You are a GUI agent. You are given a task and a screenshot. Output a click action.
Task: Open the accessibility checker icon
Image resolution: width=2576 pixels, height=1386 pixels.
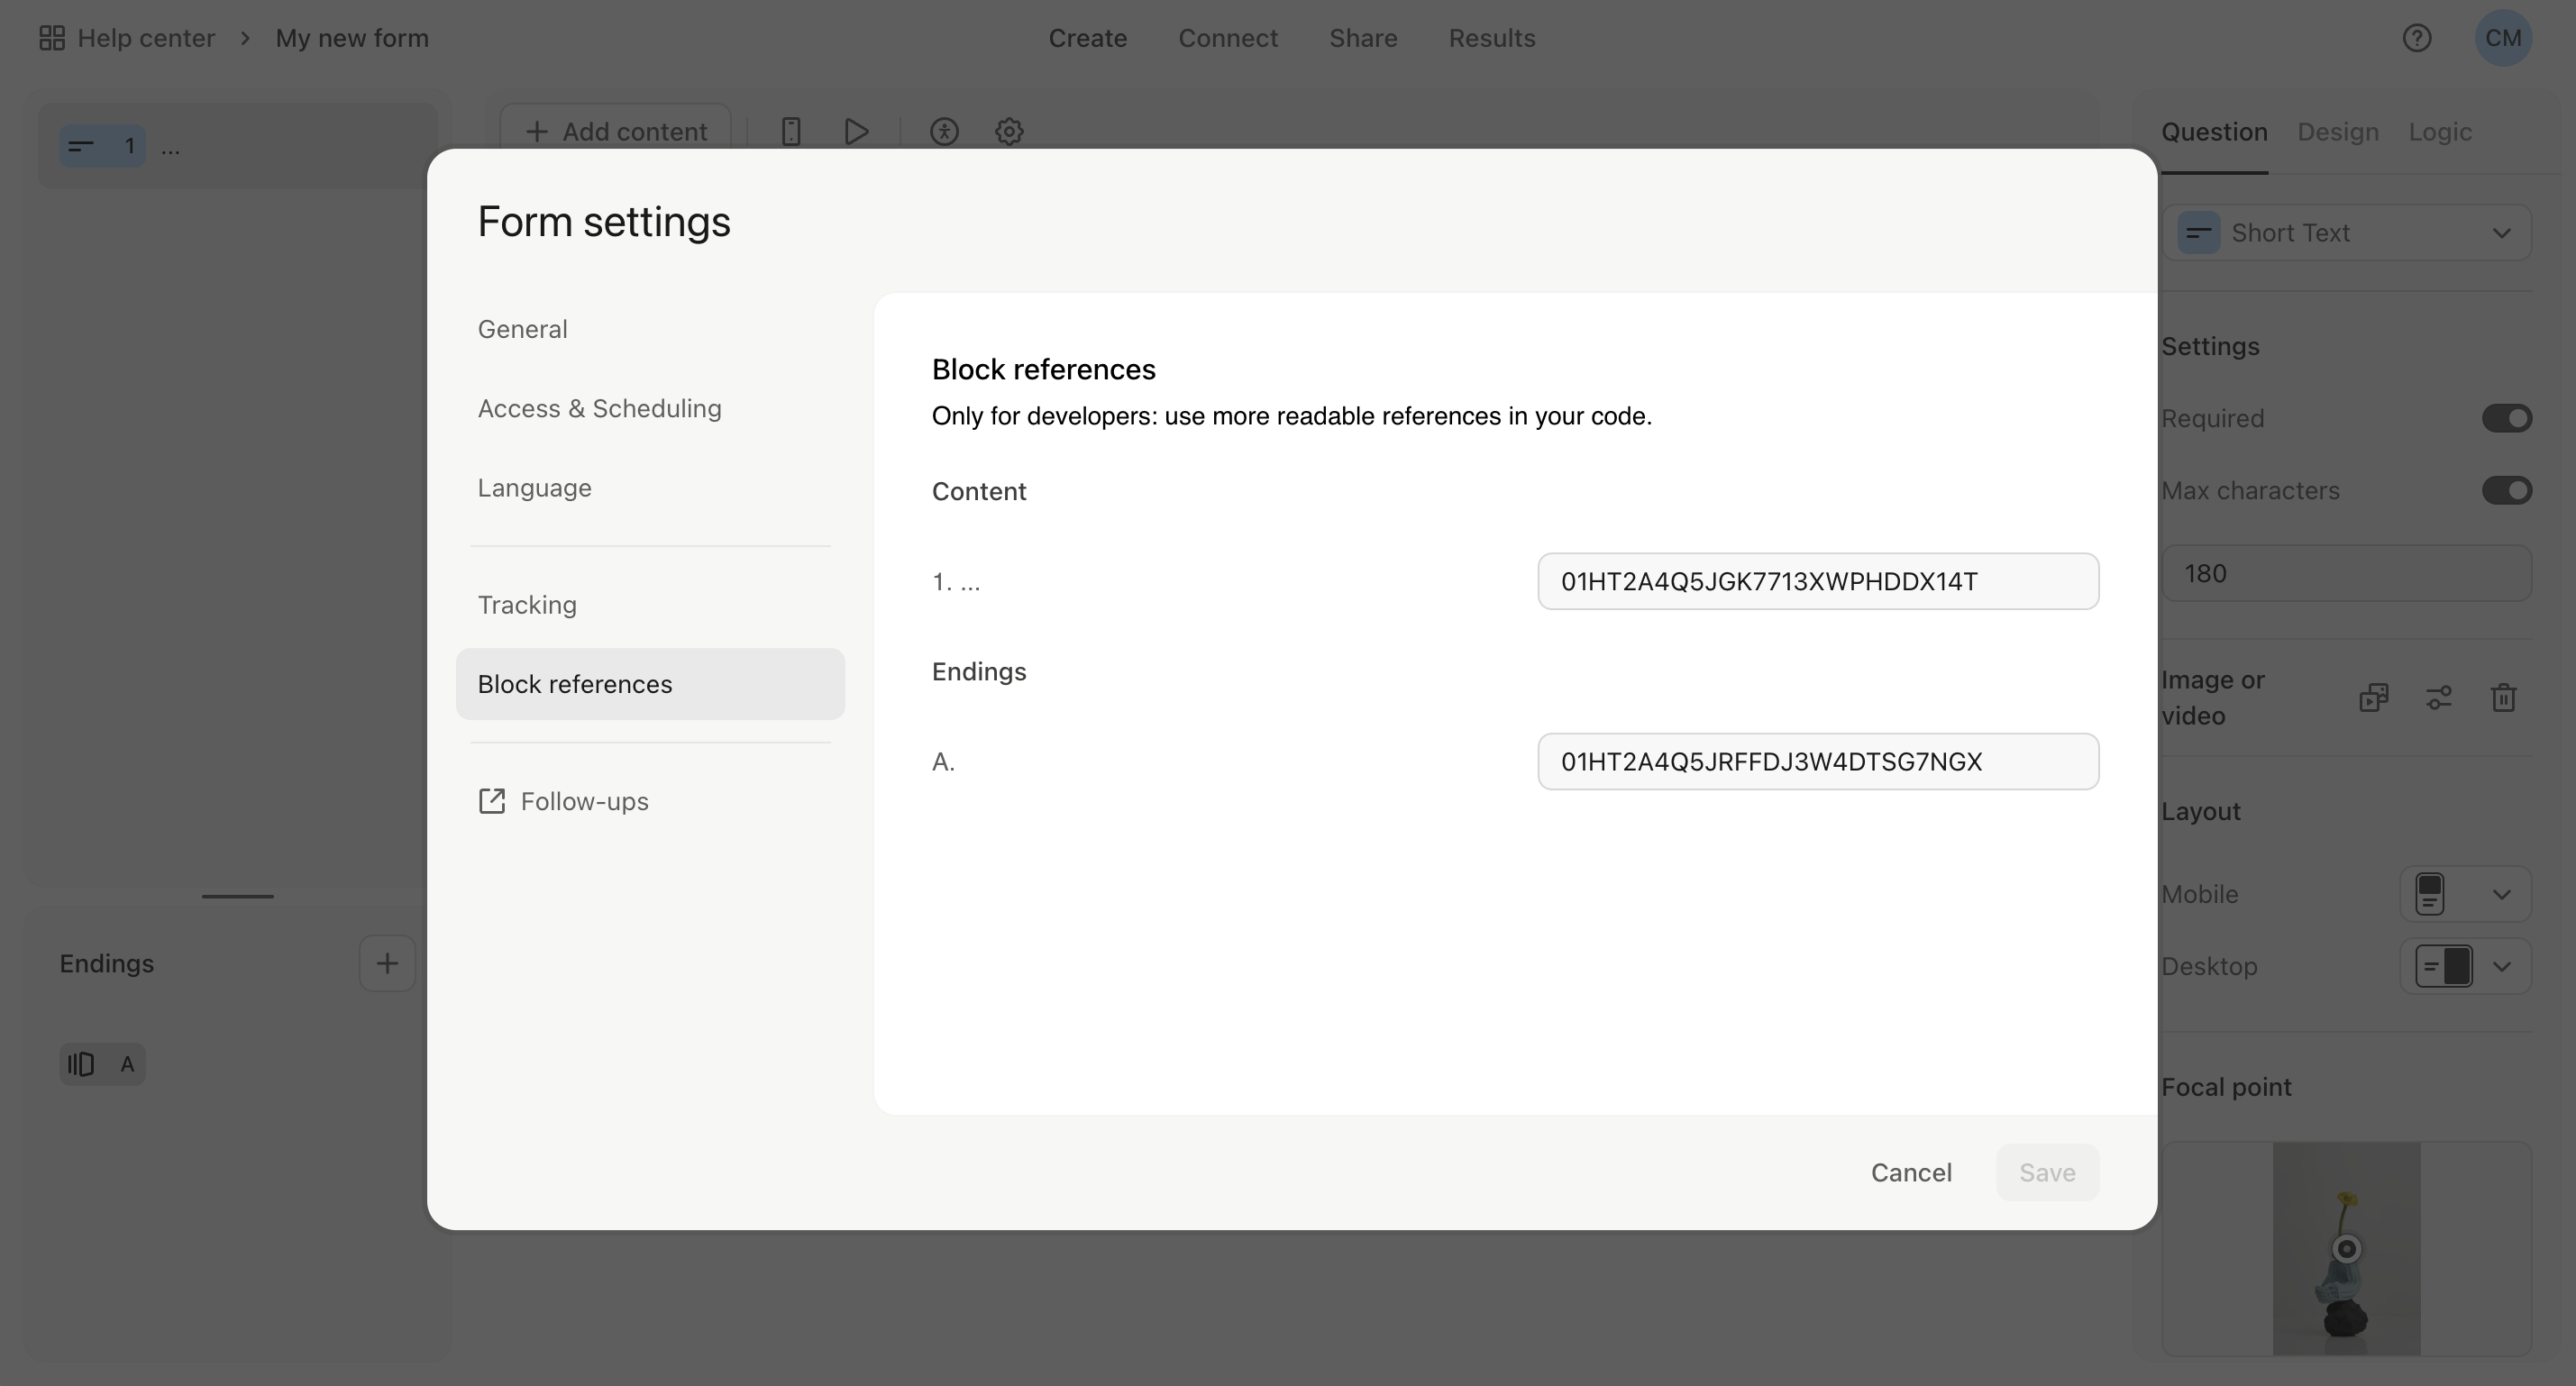944,131
